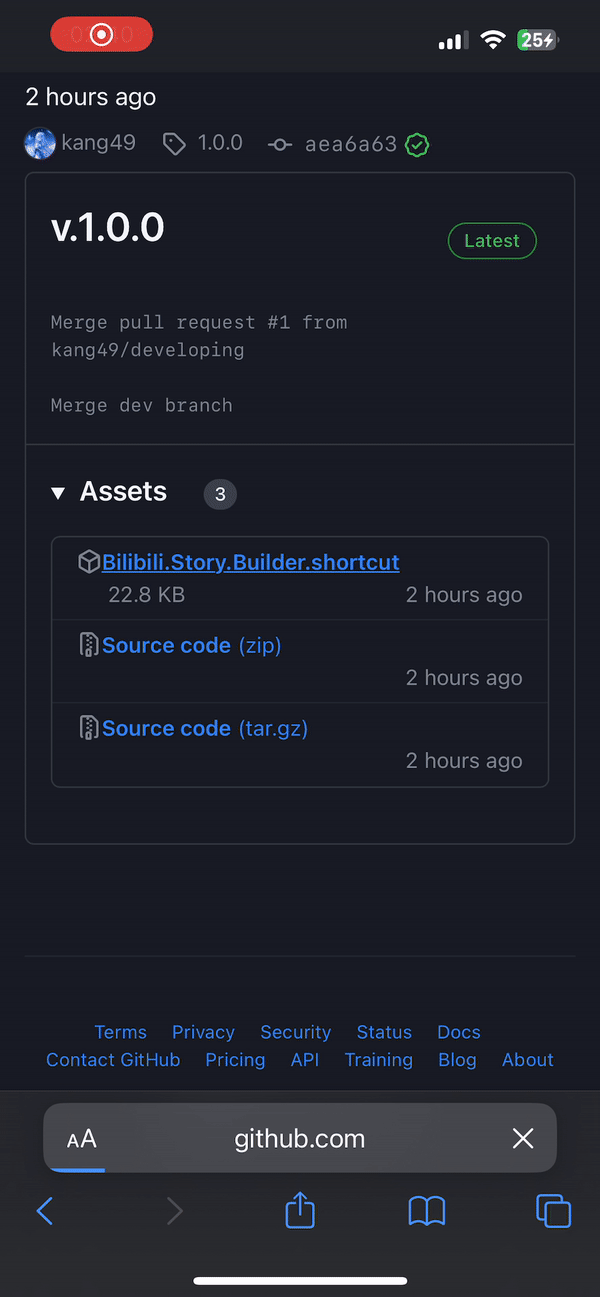Open kang49's profile link

click(98, 144)
